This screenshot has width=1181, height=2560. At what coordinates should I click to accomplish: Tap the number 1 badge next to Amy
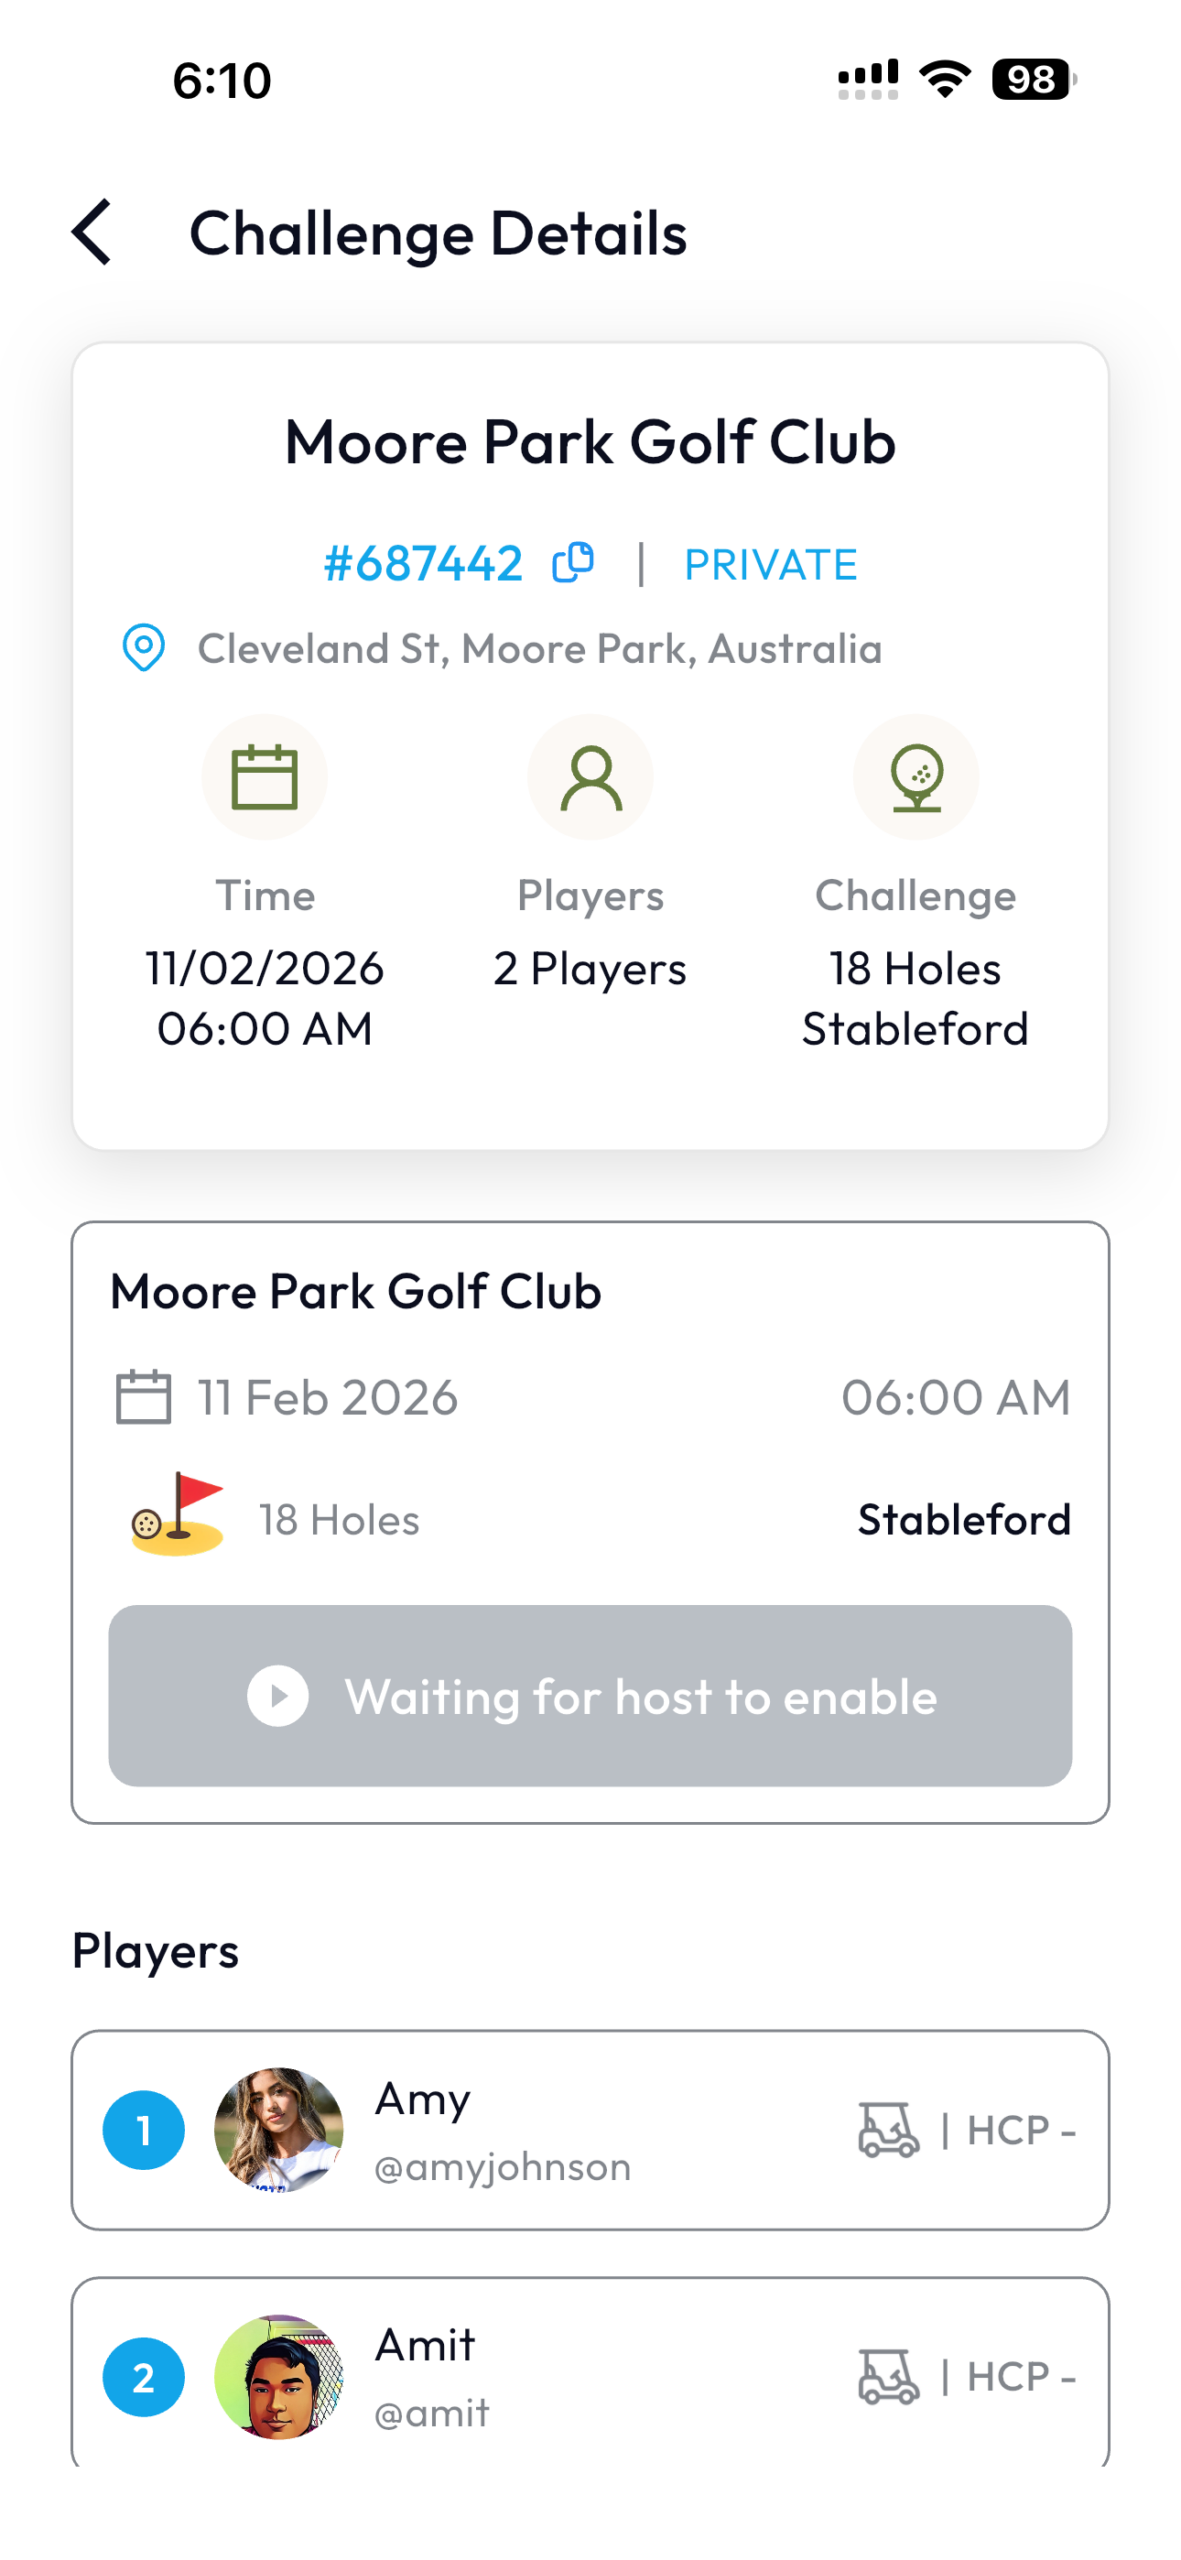point(143,2128)
